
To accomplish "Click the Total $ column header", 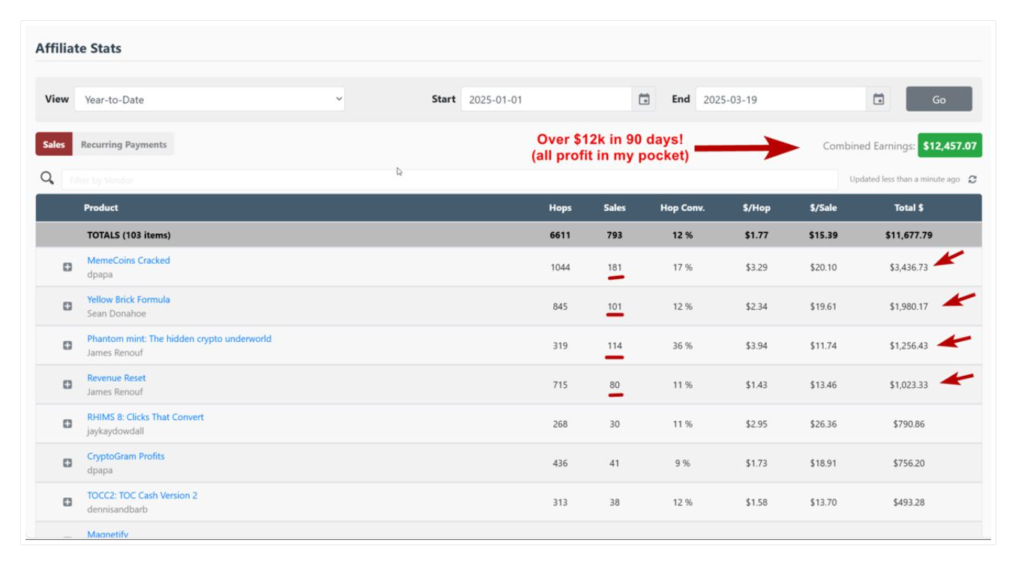I will pyautogui.click(x=908, y=208).
